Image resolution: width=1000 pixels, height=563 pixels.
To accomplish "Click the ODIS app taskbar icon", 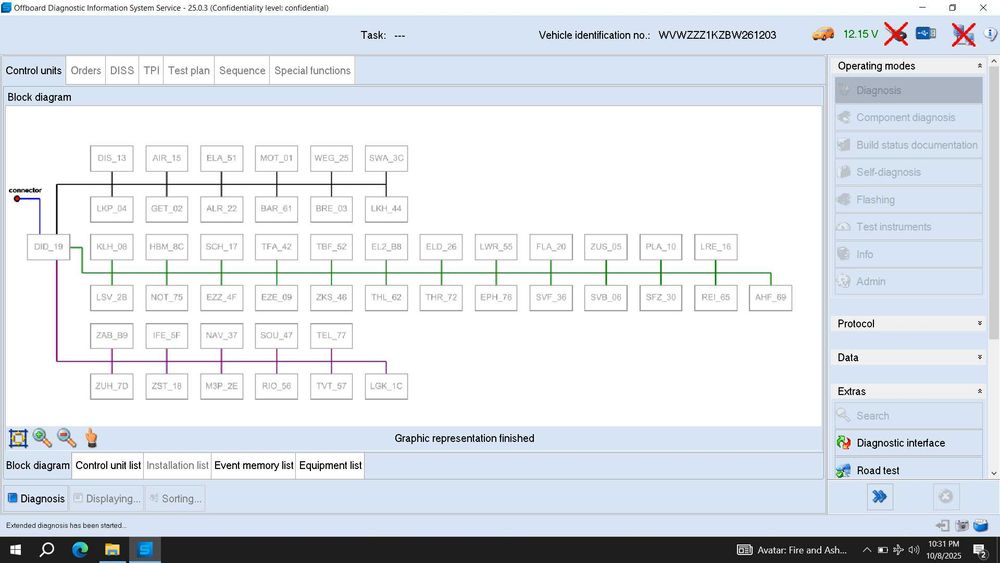I will (x=145, y=550).
